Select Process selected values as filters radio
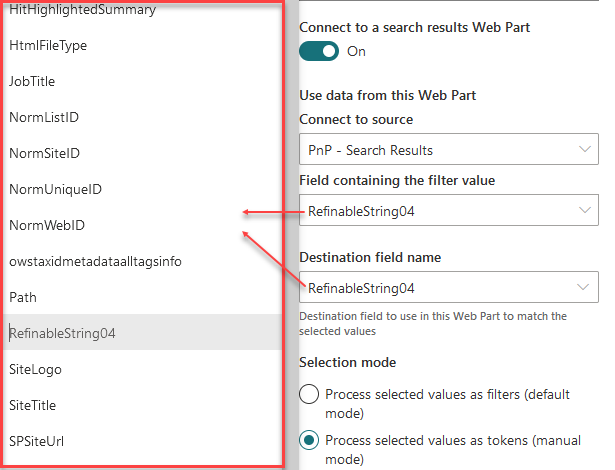Screen dimensions: 615x470 [310, 394]
